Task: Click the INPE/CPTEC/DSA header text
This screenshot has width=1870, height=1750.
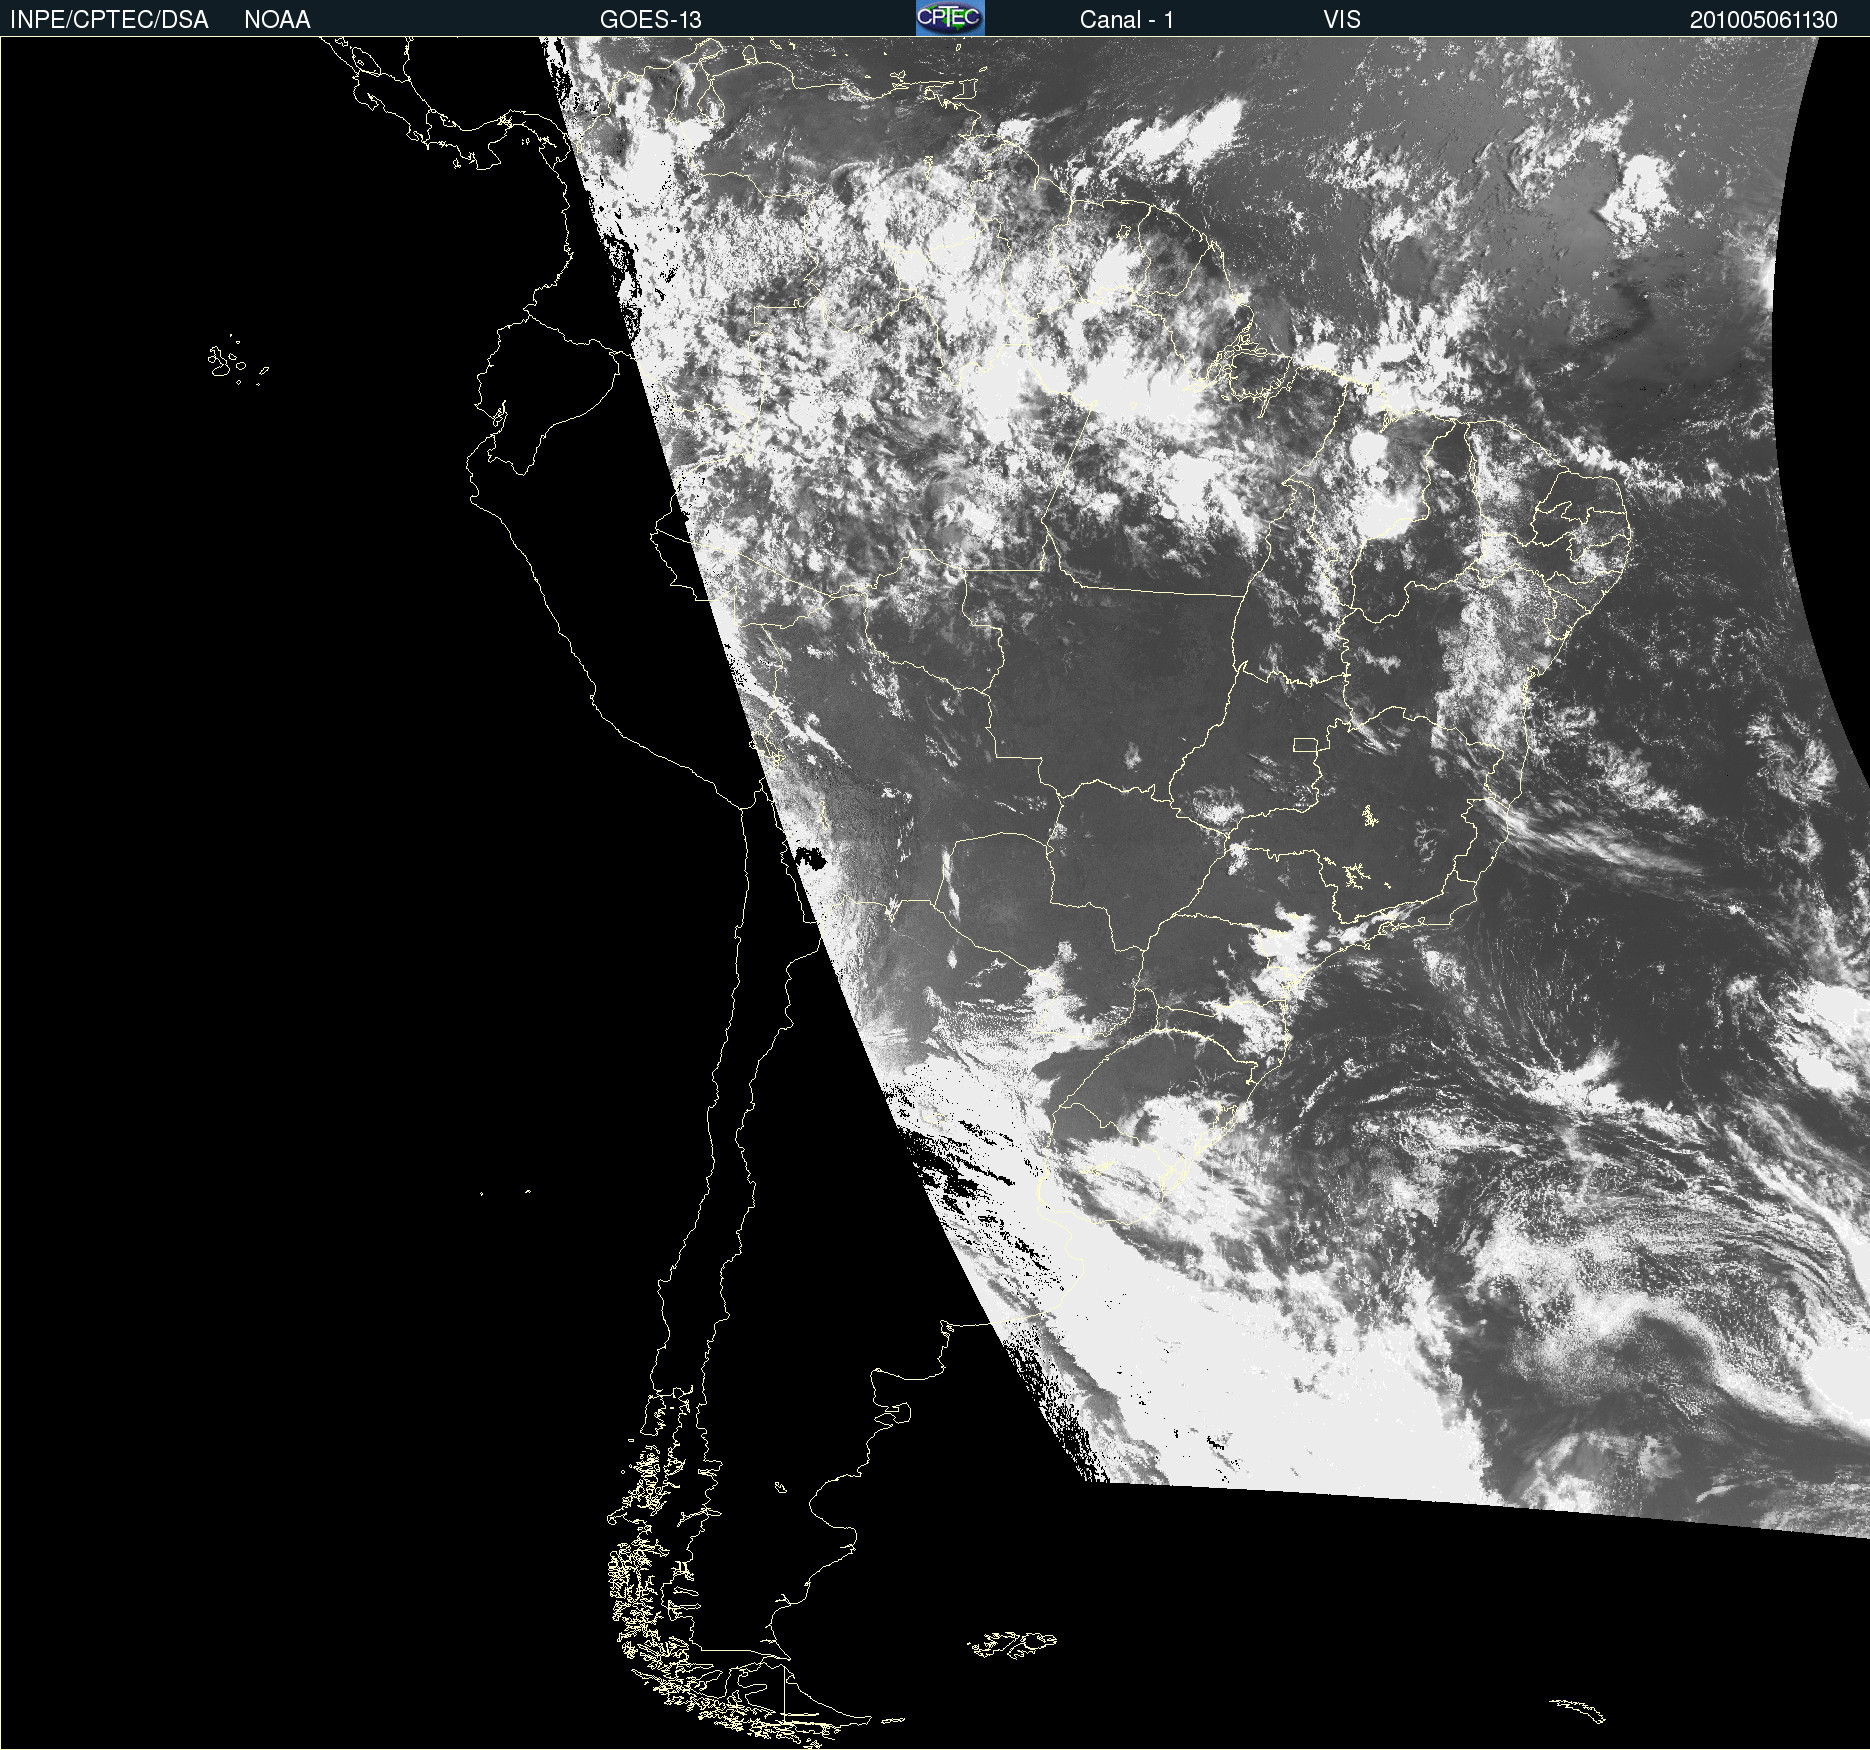Action: (109, 20)
